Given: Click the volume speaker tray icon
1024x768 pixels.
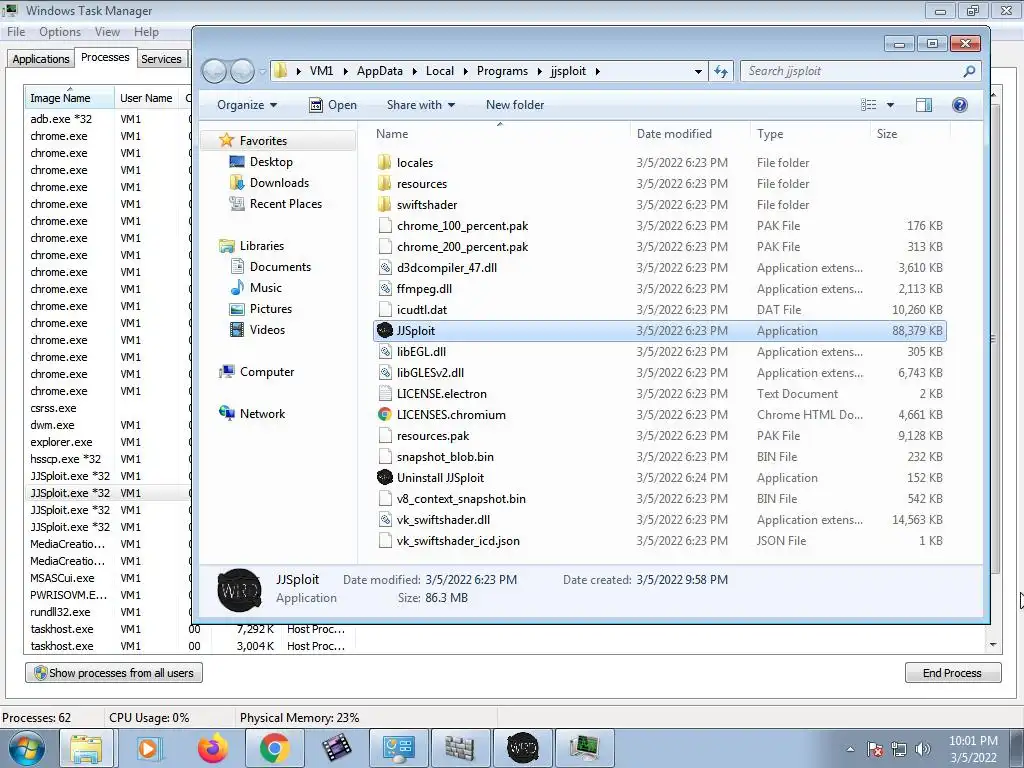Looking at the screenshot, I should point(922,749).
